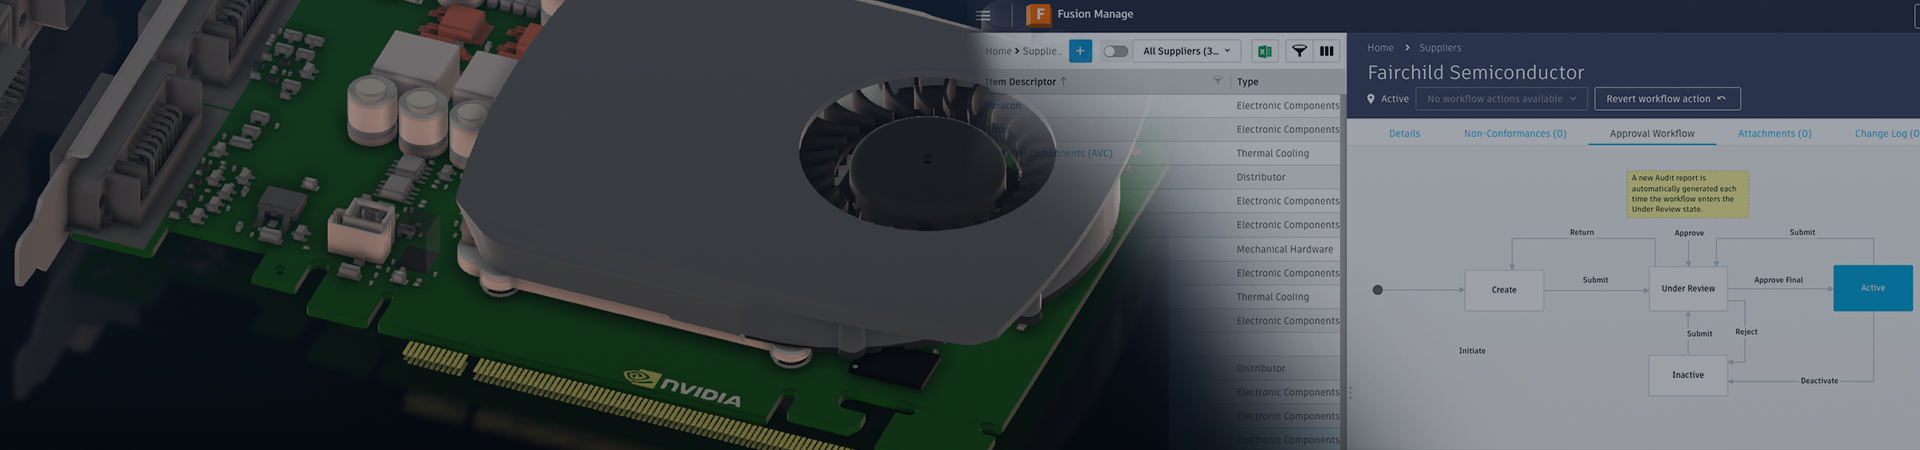Click the yellow Audit report note
This screenshot has height=450, width=1920.
tap(1686, 193)
